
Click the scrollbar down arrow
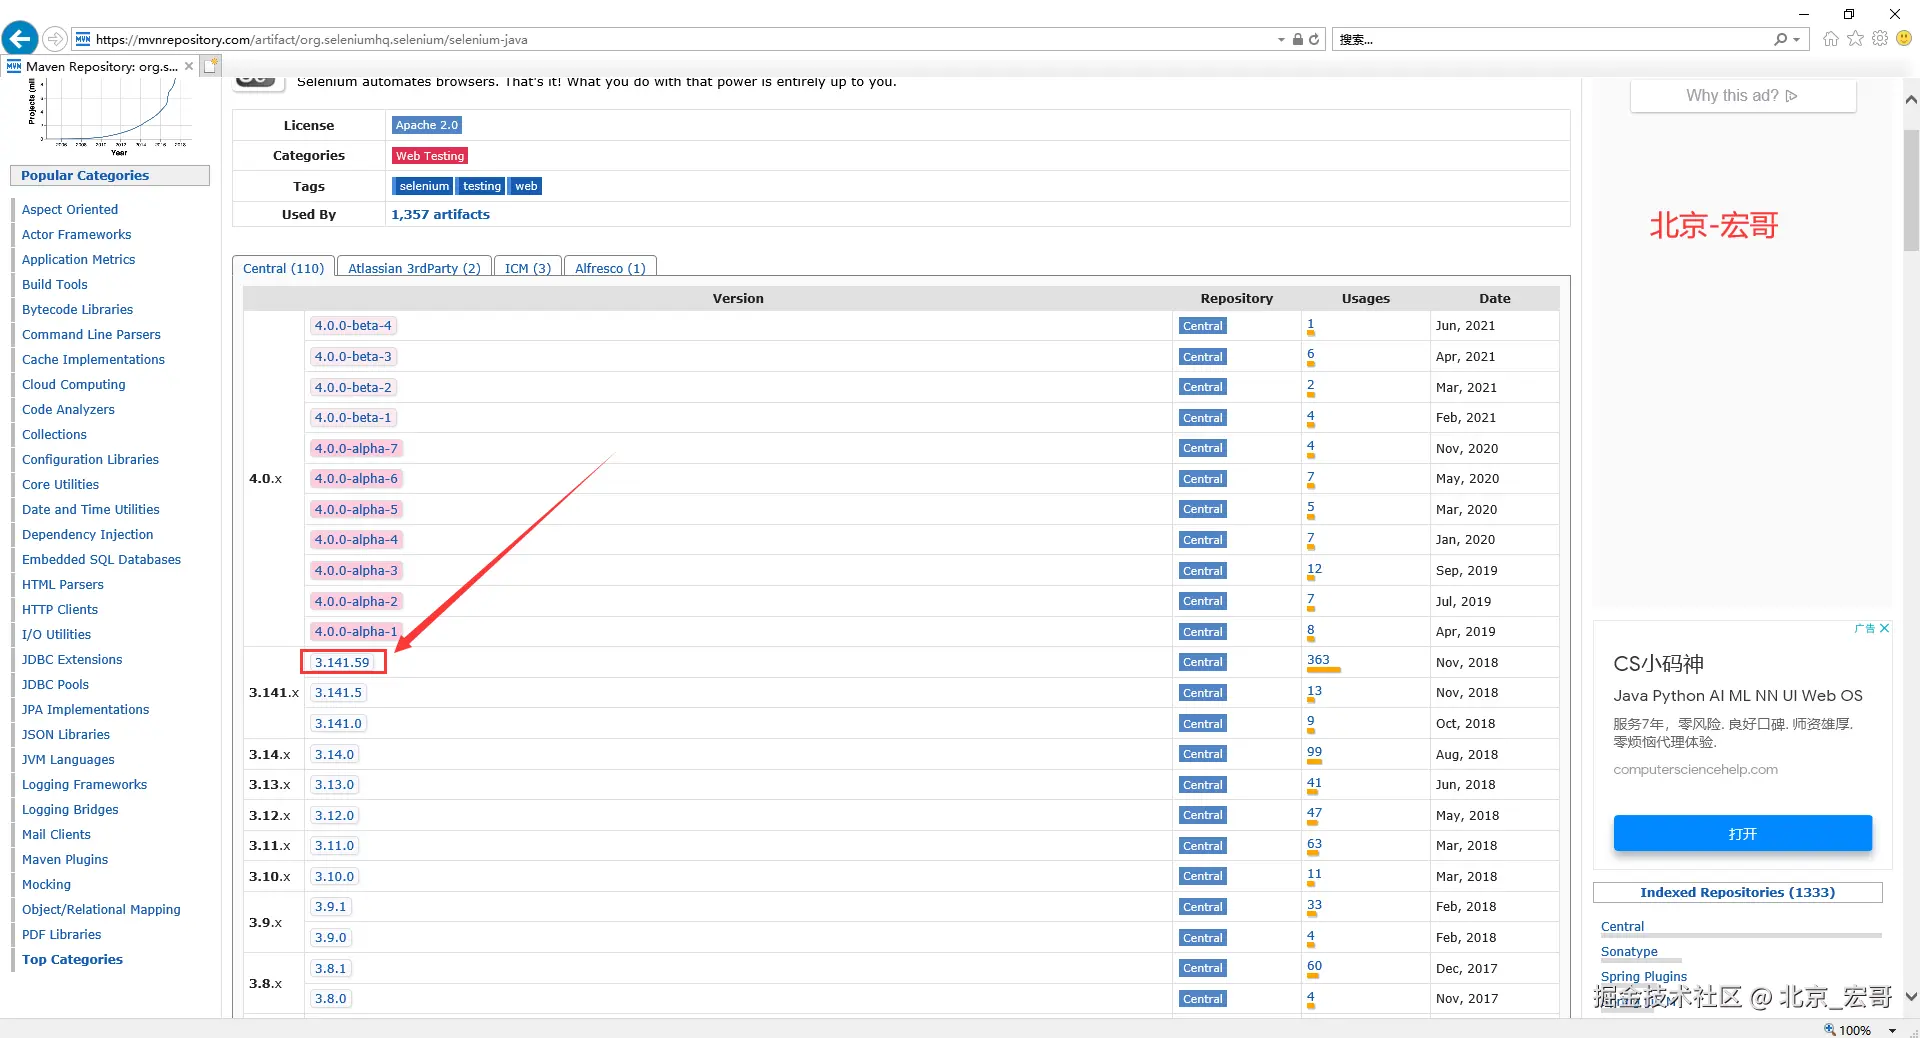pyautogui.click(x=1911, y=997)
